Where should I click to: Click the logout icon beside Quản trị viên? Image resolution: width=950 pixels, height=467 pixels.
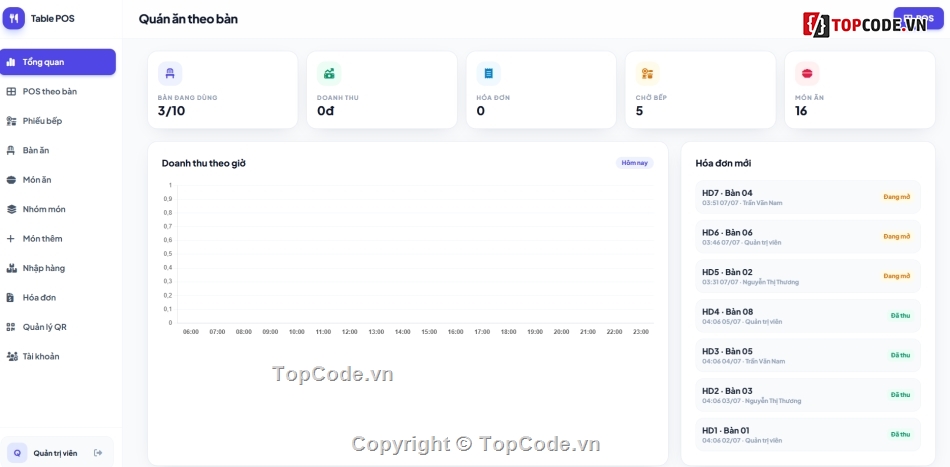(98, 452)
